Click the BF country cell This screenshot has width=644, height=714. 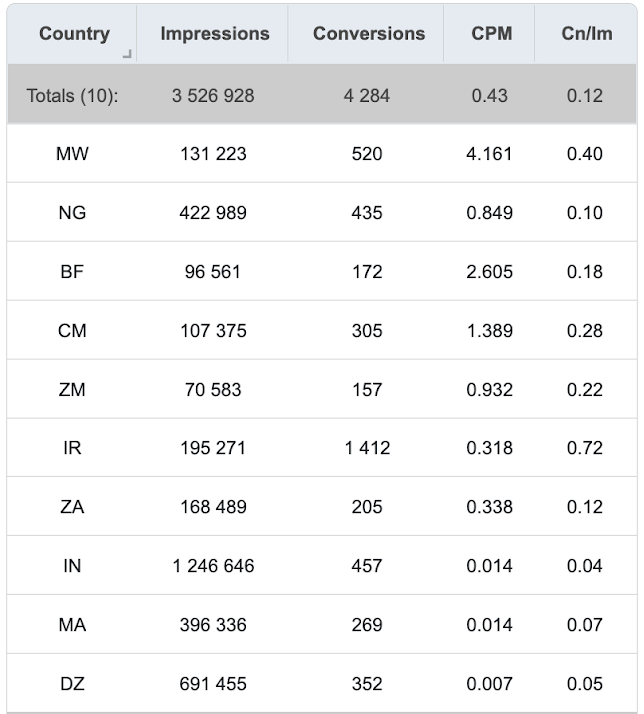[72, 272]
